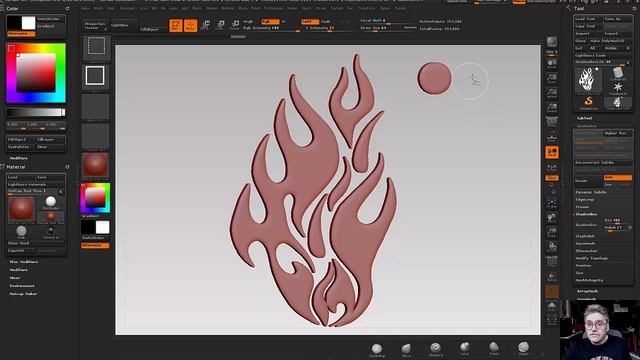The image size is (640, 360).
Task: Click the Load Tool button
Action: pyautogui.click(x=588, y=19)
